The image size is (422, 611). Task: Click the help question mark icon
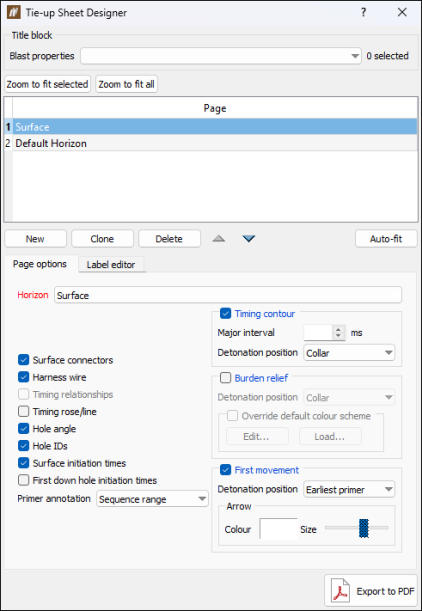[363, 12]
